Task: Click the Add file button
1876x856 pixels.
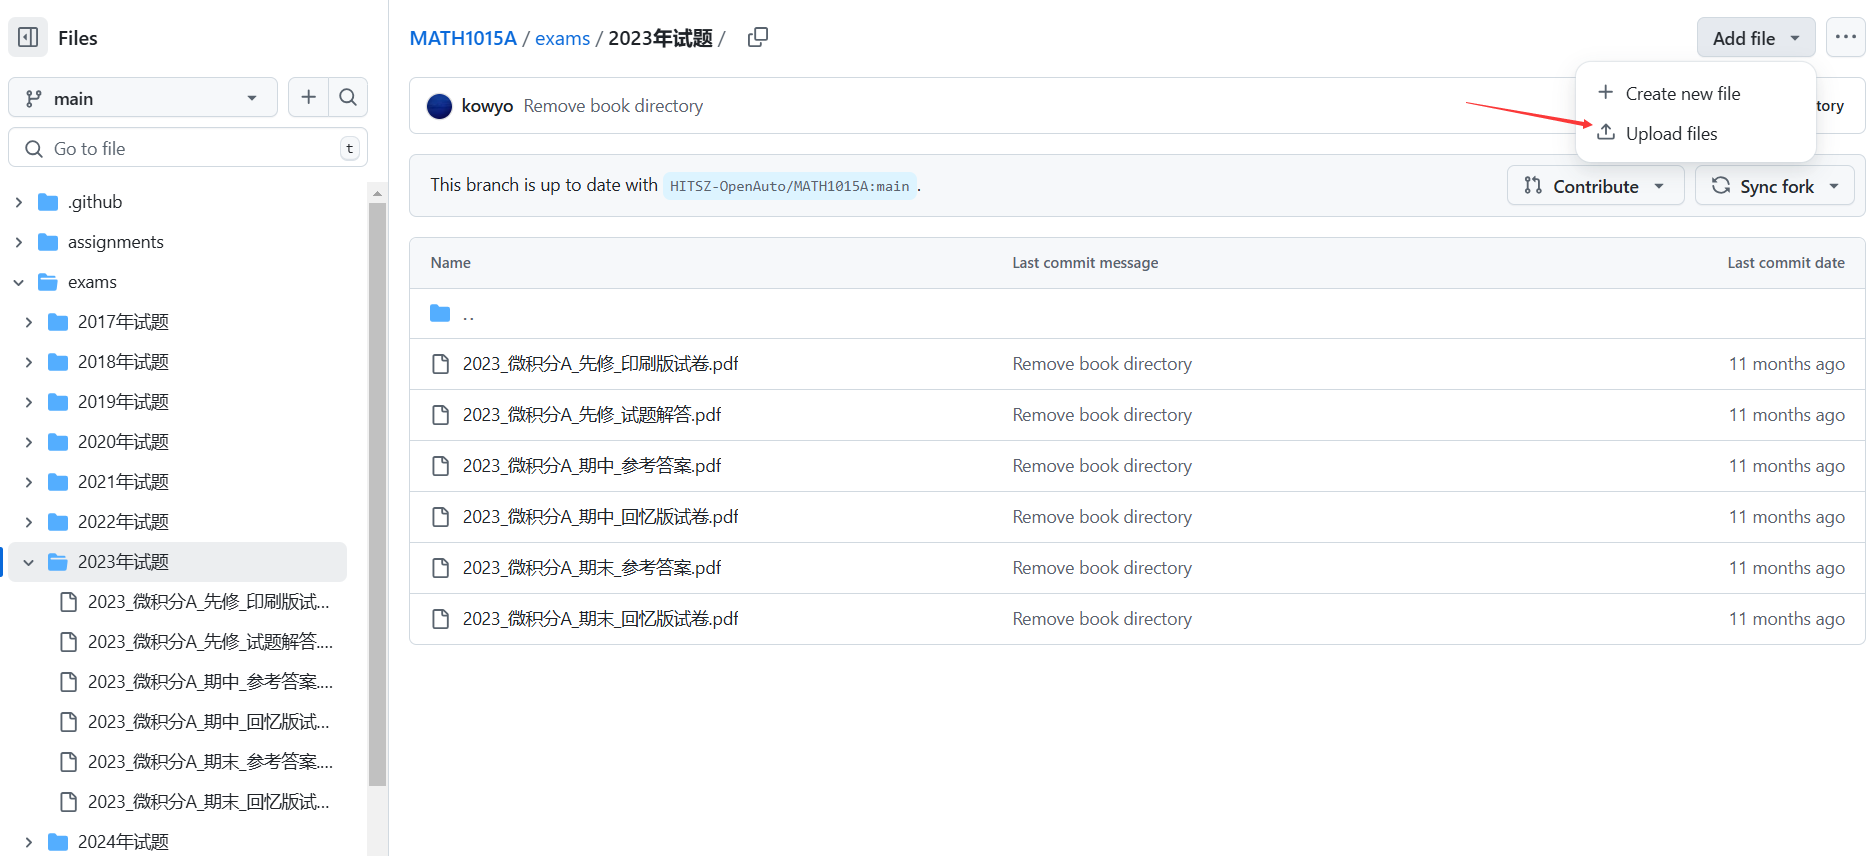Action: [1755, 38]
